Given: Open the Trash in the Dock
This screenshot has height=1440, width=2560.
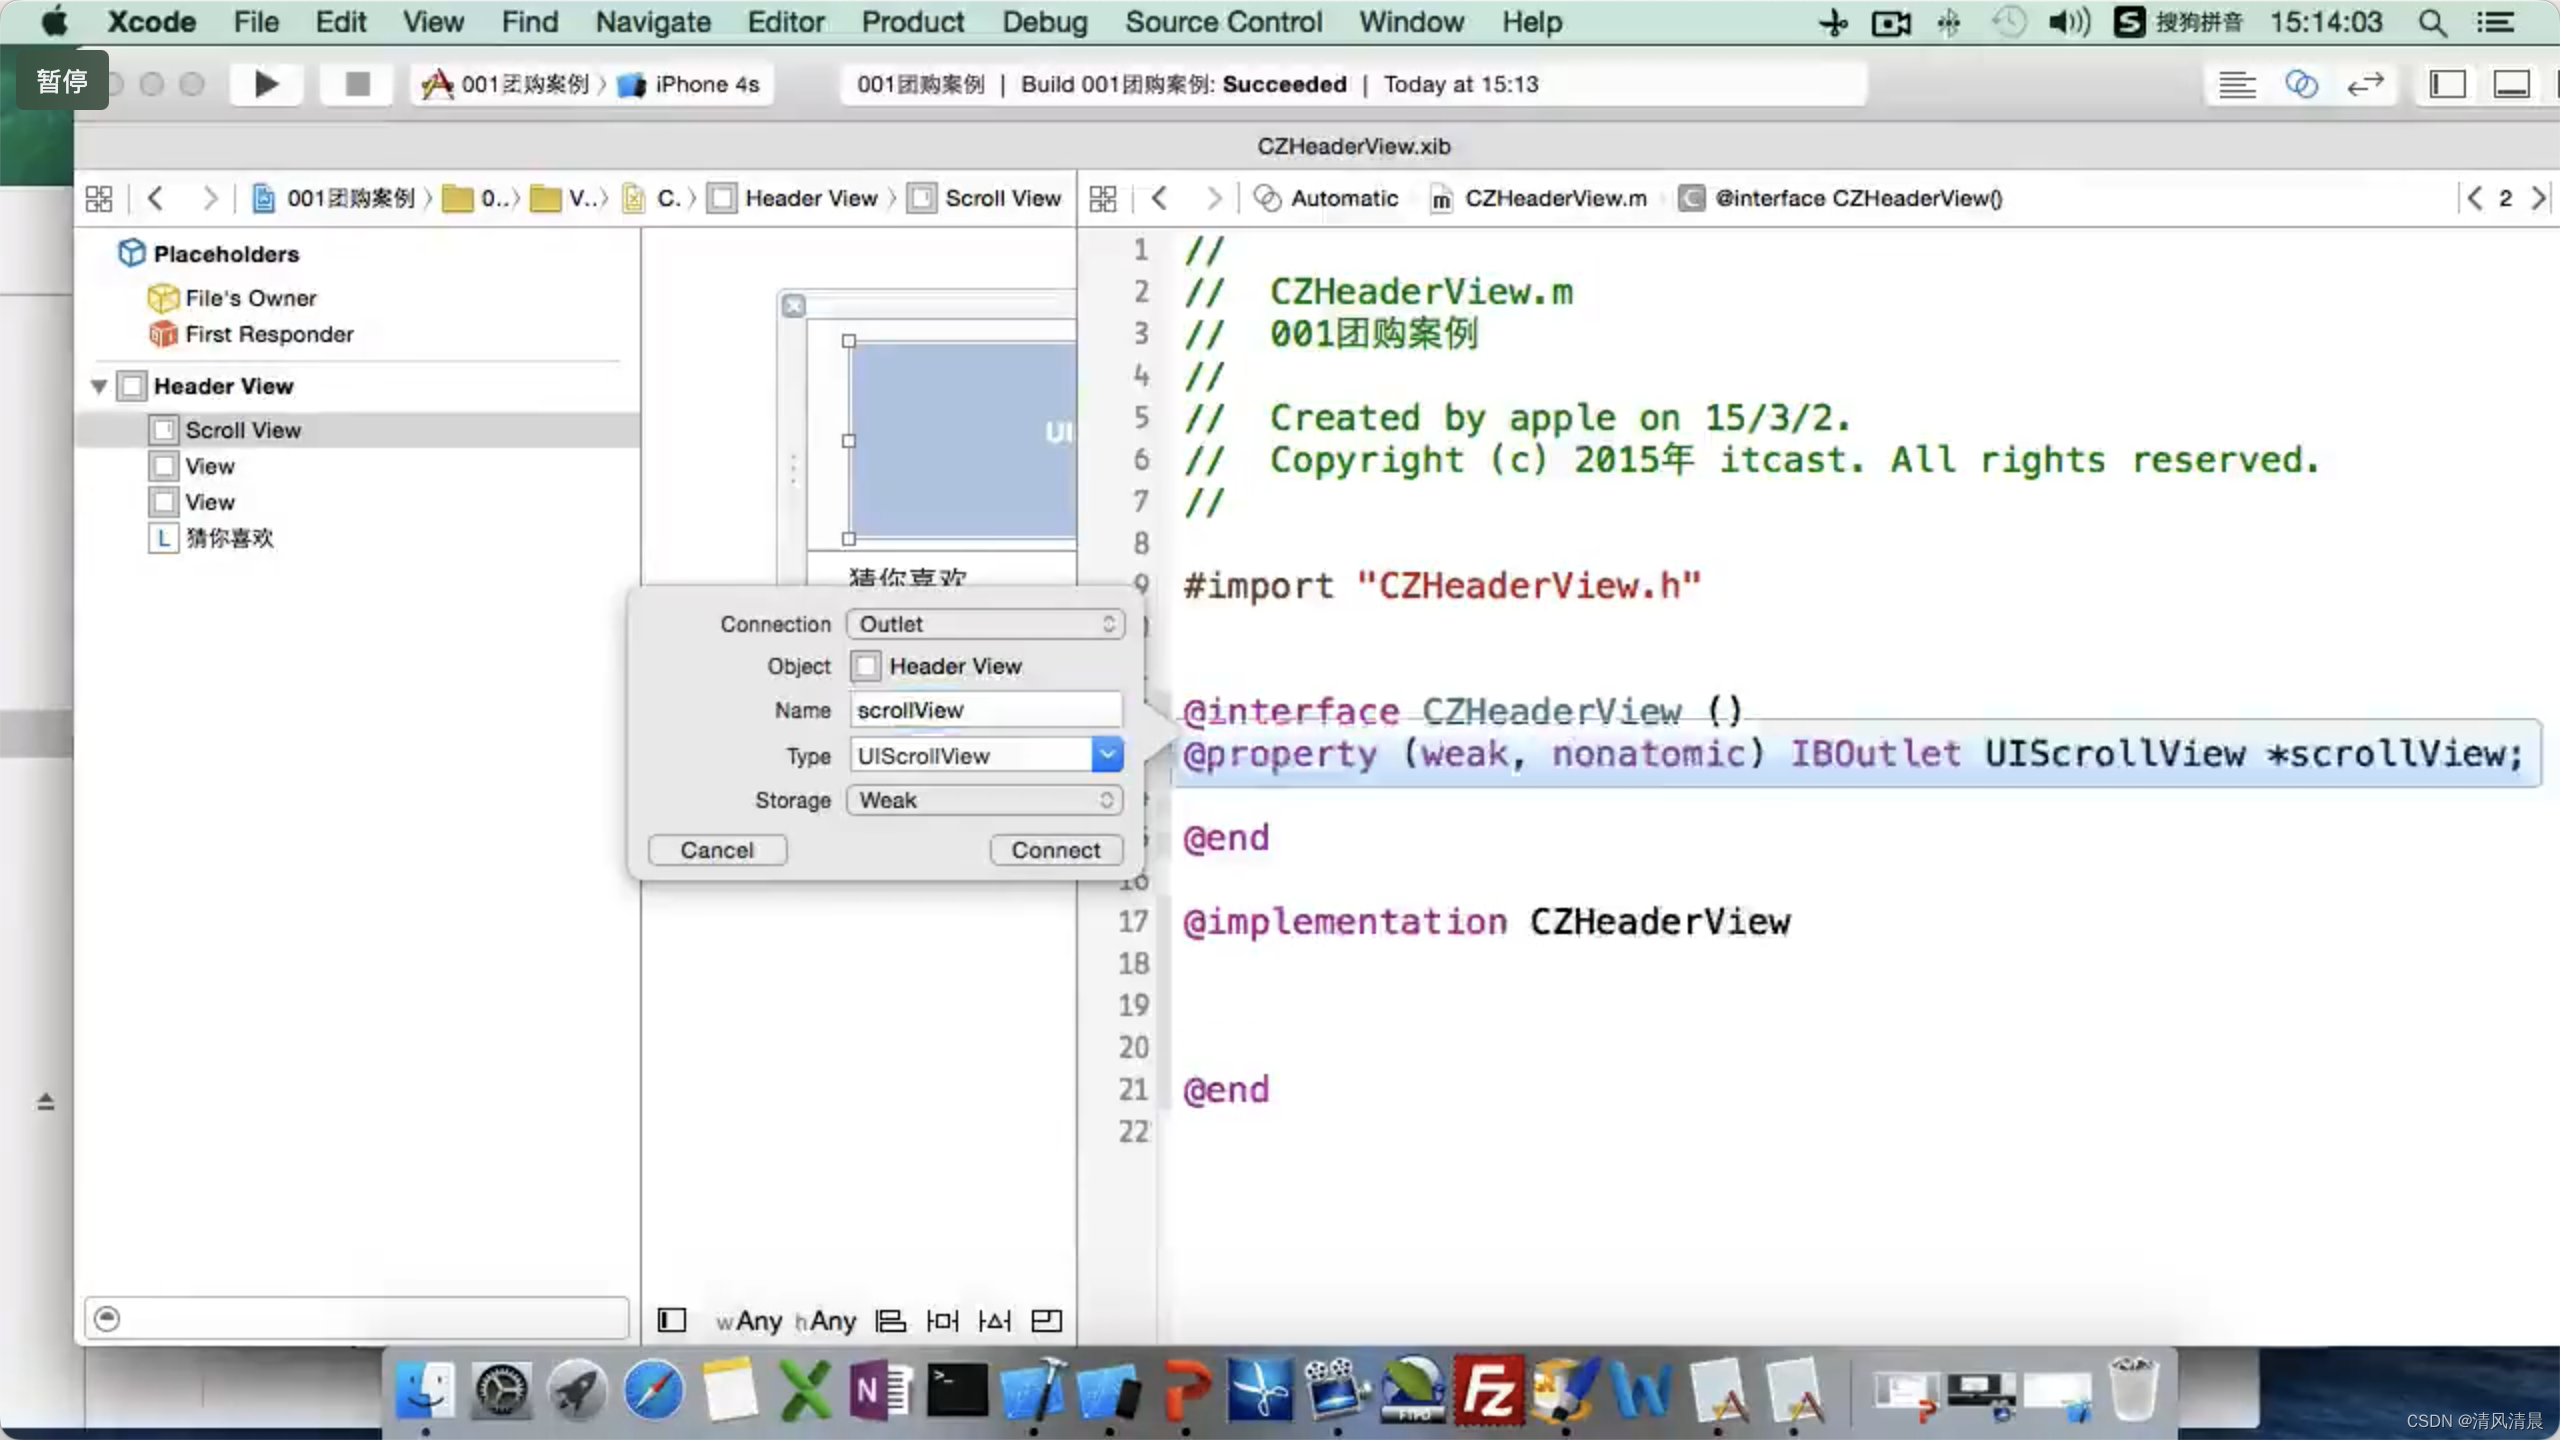Looking at the screenshot, I should tap(2133, 1390).
